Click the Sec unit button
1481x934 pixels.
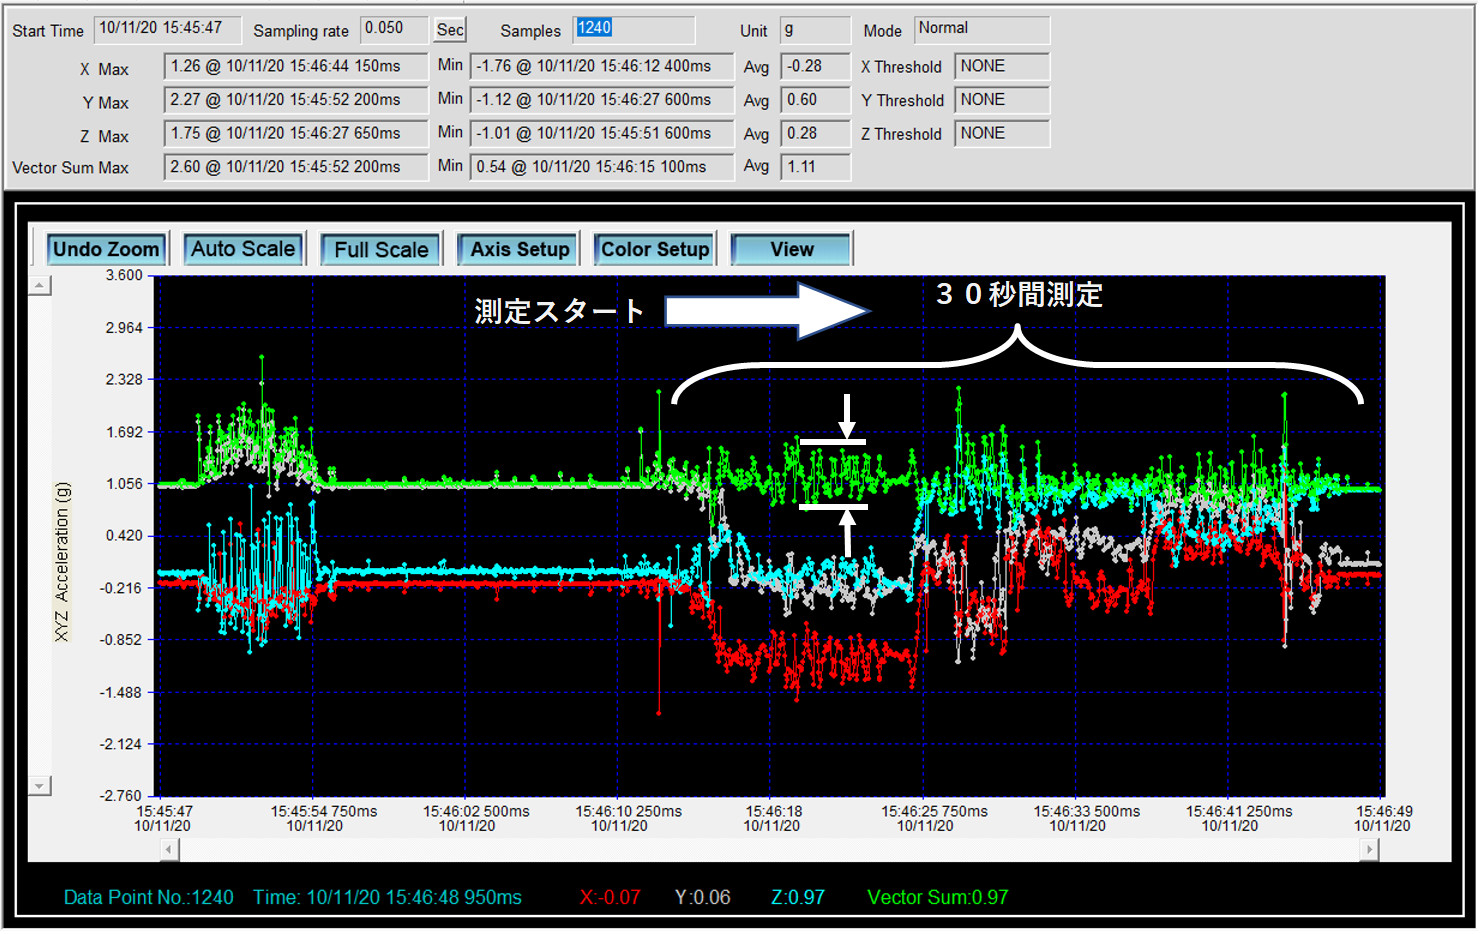[450, 30]
